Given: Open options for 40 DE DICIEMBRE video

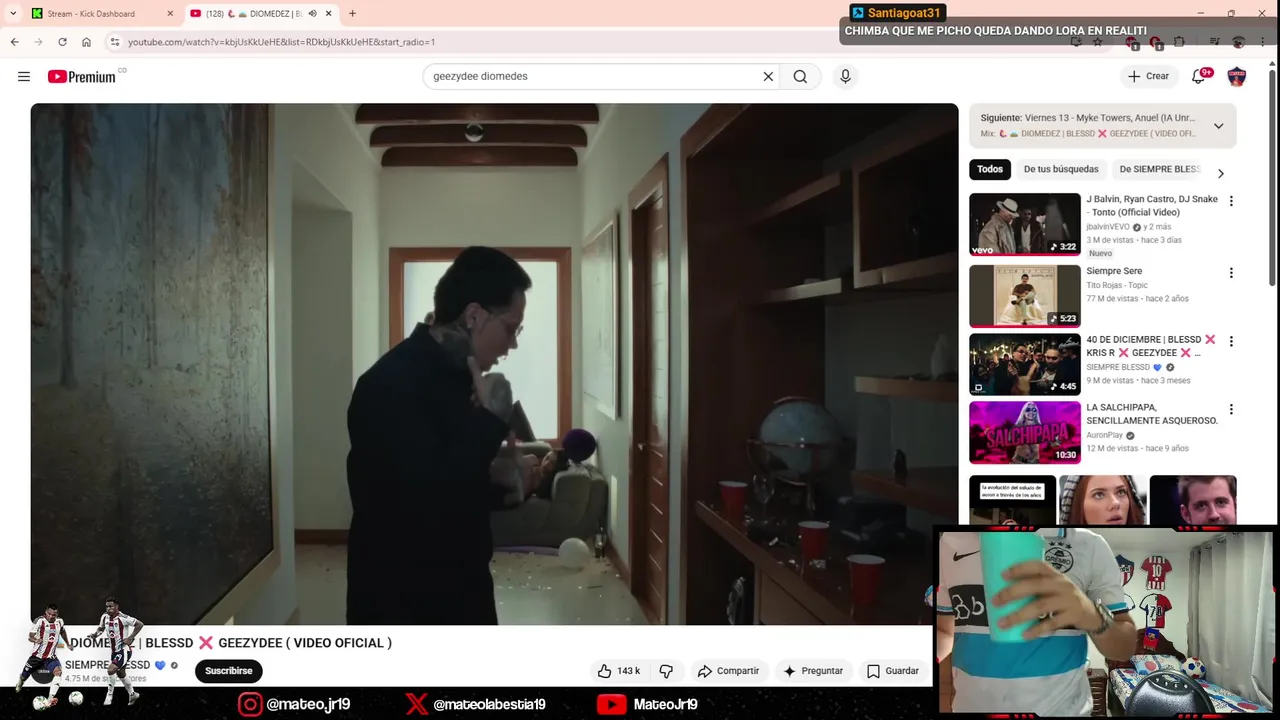Looking at the screenshot, I should pyautogui.click(x=1231, y=341).
